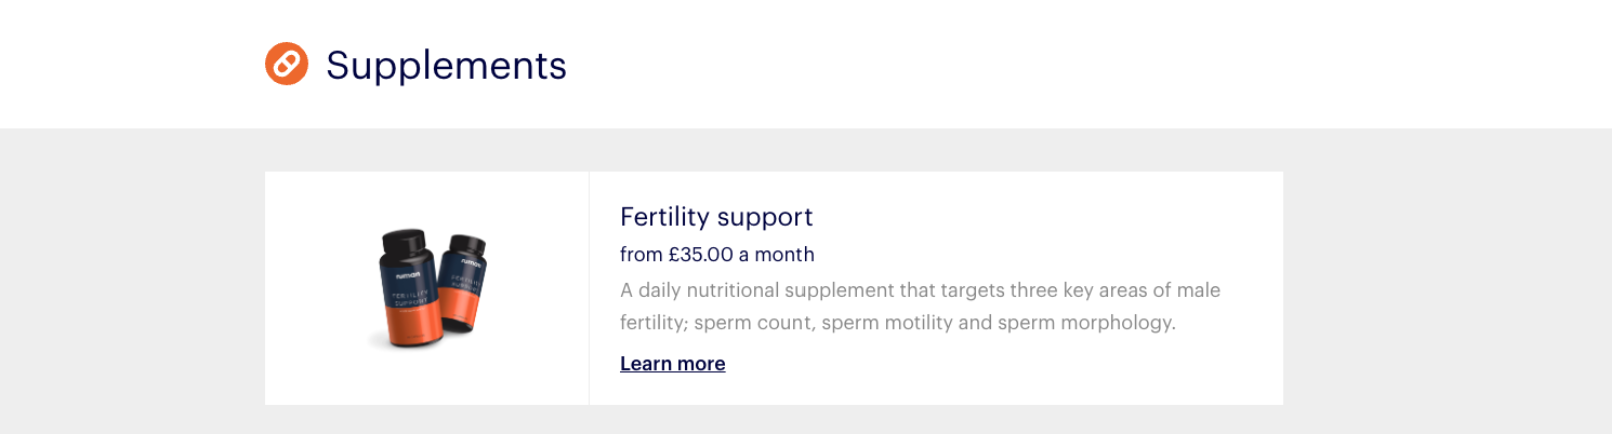The image size is (1612, 434).
Task: Click the orange pill icon beside Supplements
Action: coord(286,64)
